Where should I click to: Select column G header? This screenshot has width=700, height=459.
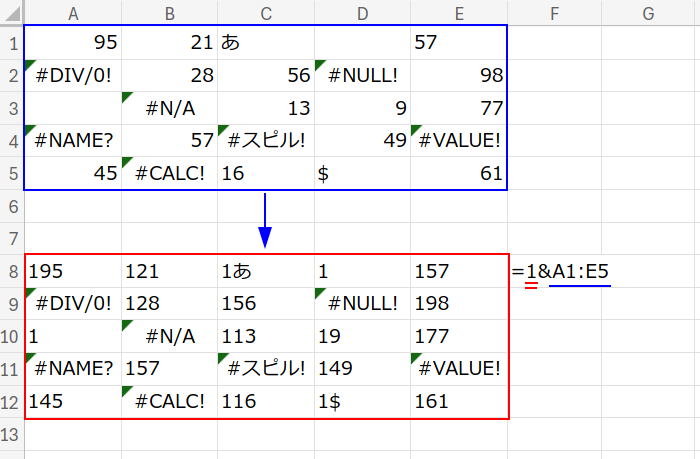point(648,12)
